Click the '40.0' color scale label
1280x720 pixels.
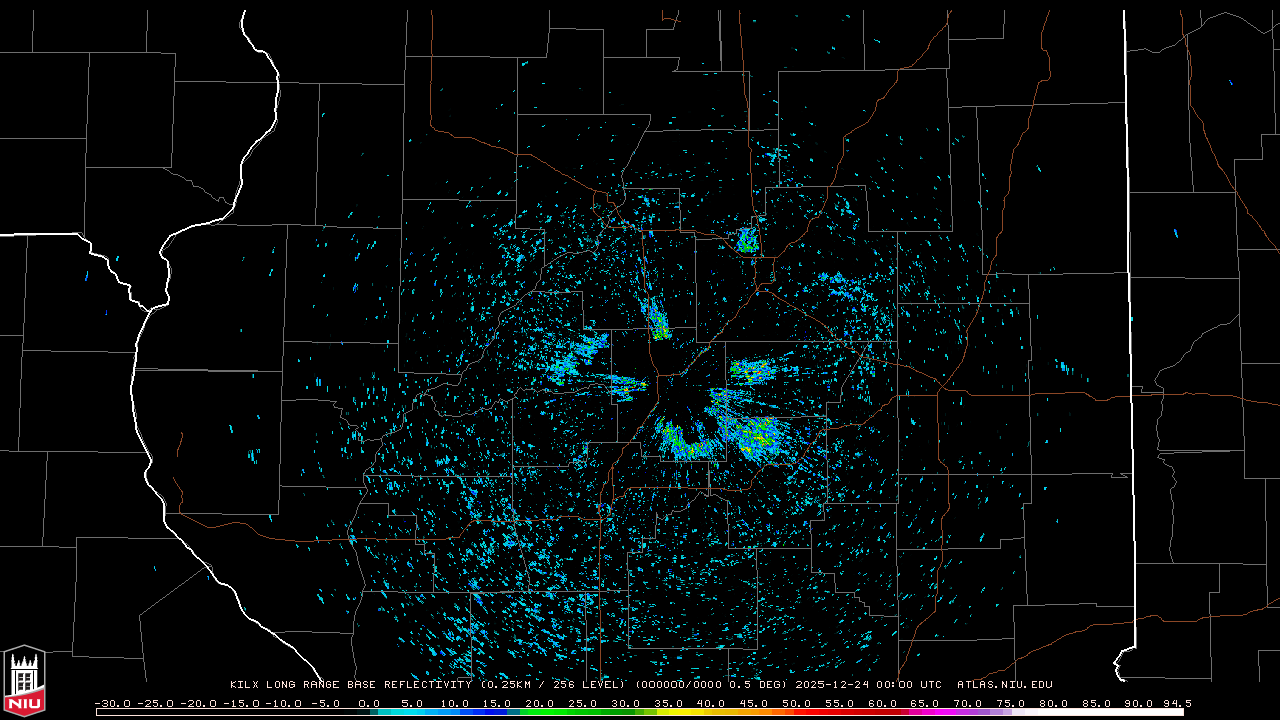pos(712,703)
